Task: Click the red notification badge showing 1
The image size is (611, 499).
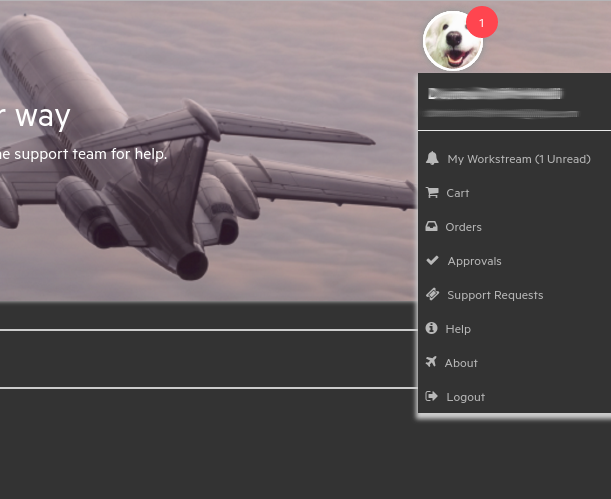Action: (481, 22)
